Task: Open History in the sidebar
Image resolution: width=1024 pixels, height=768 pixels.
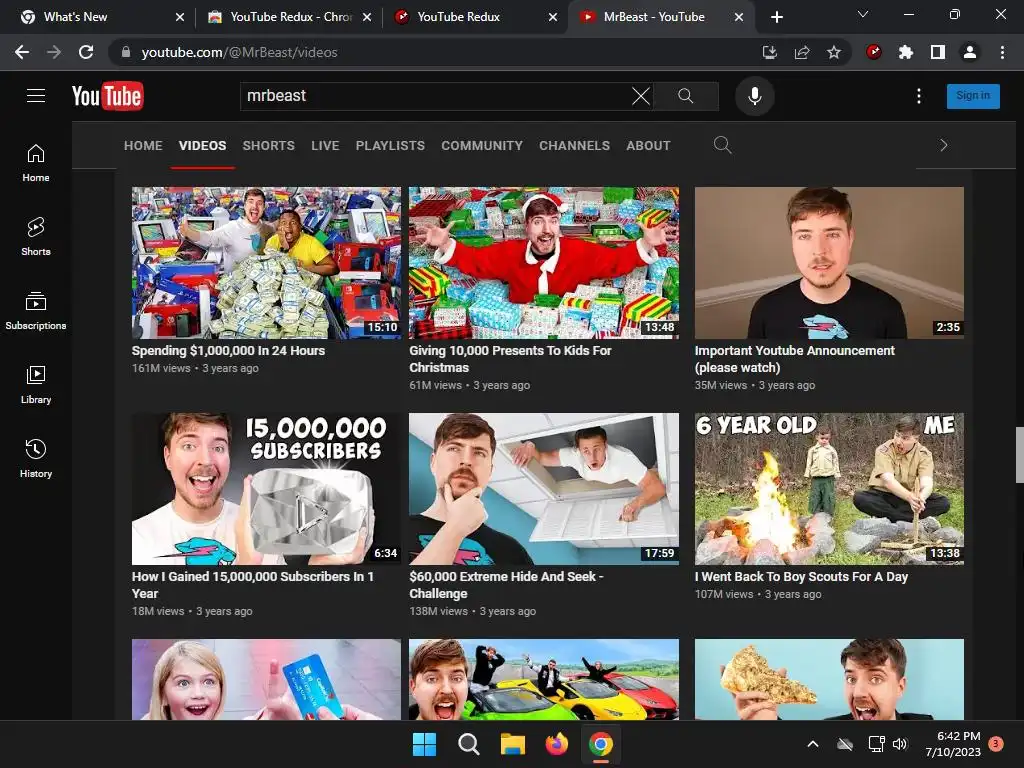Action: [36, 458]
